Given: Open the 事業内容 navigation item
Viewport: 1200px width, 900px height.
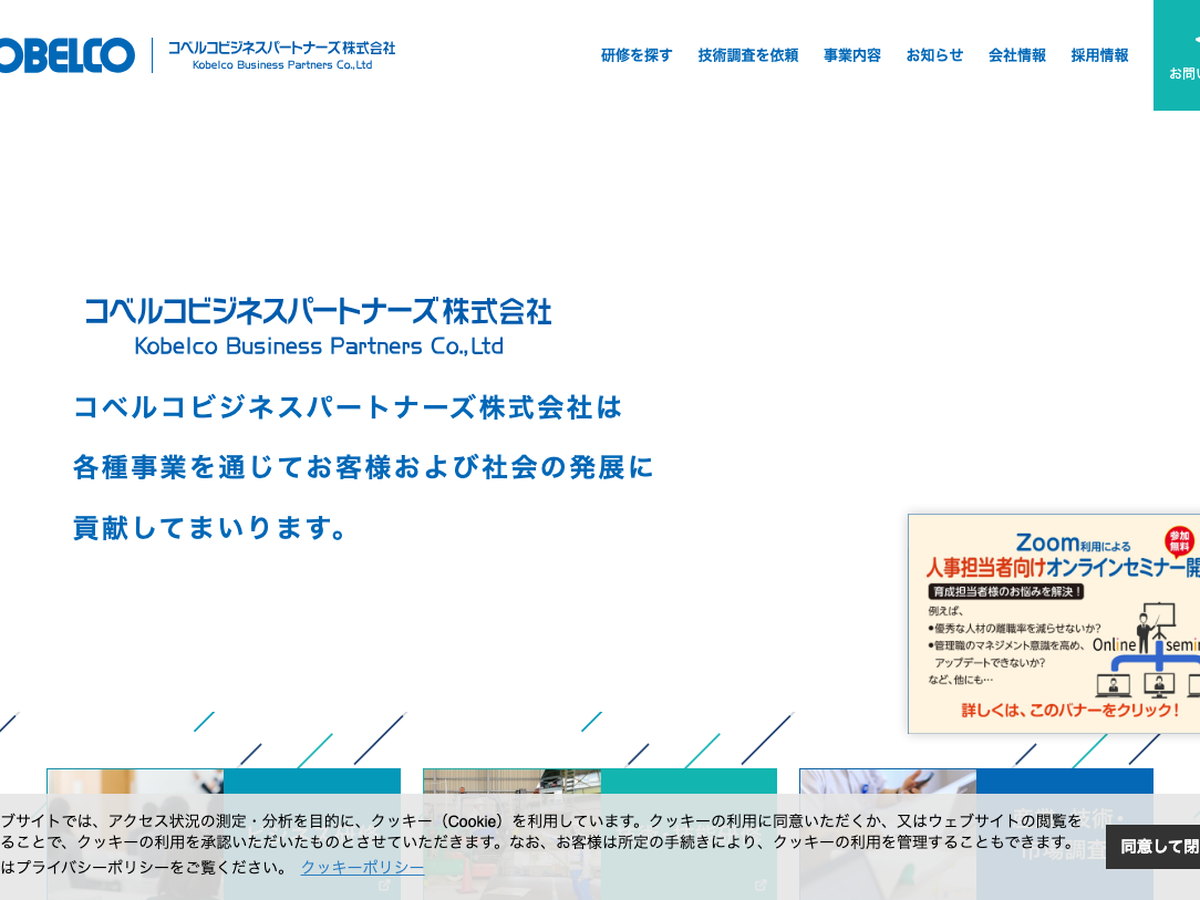Looking at the screenshot, I should [x=852, y=55].
